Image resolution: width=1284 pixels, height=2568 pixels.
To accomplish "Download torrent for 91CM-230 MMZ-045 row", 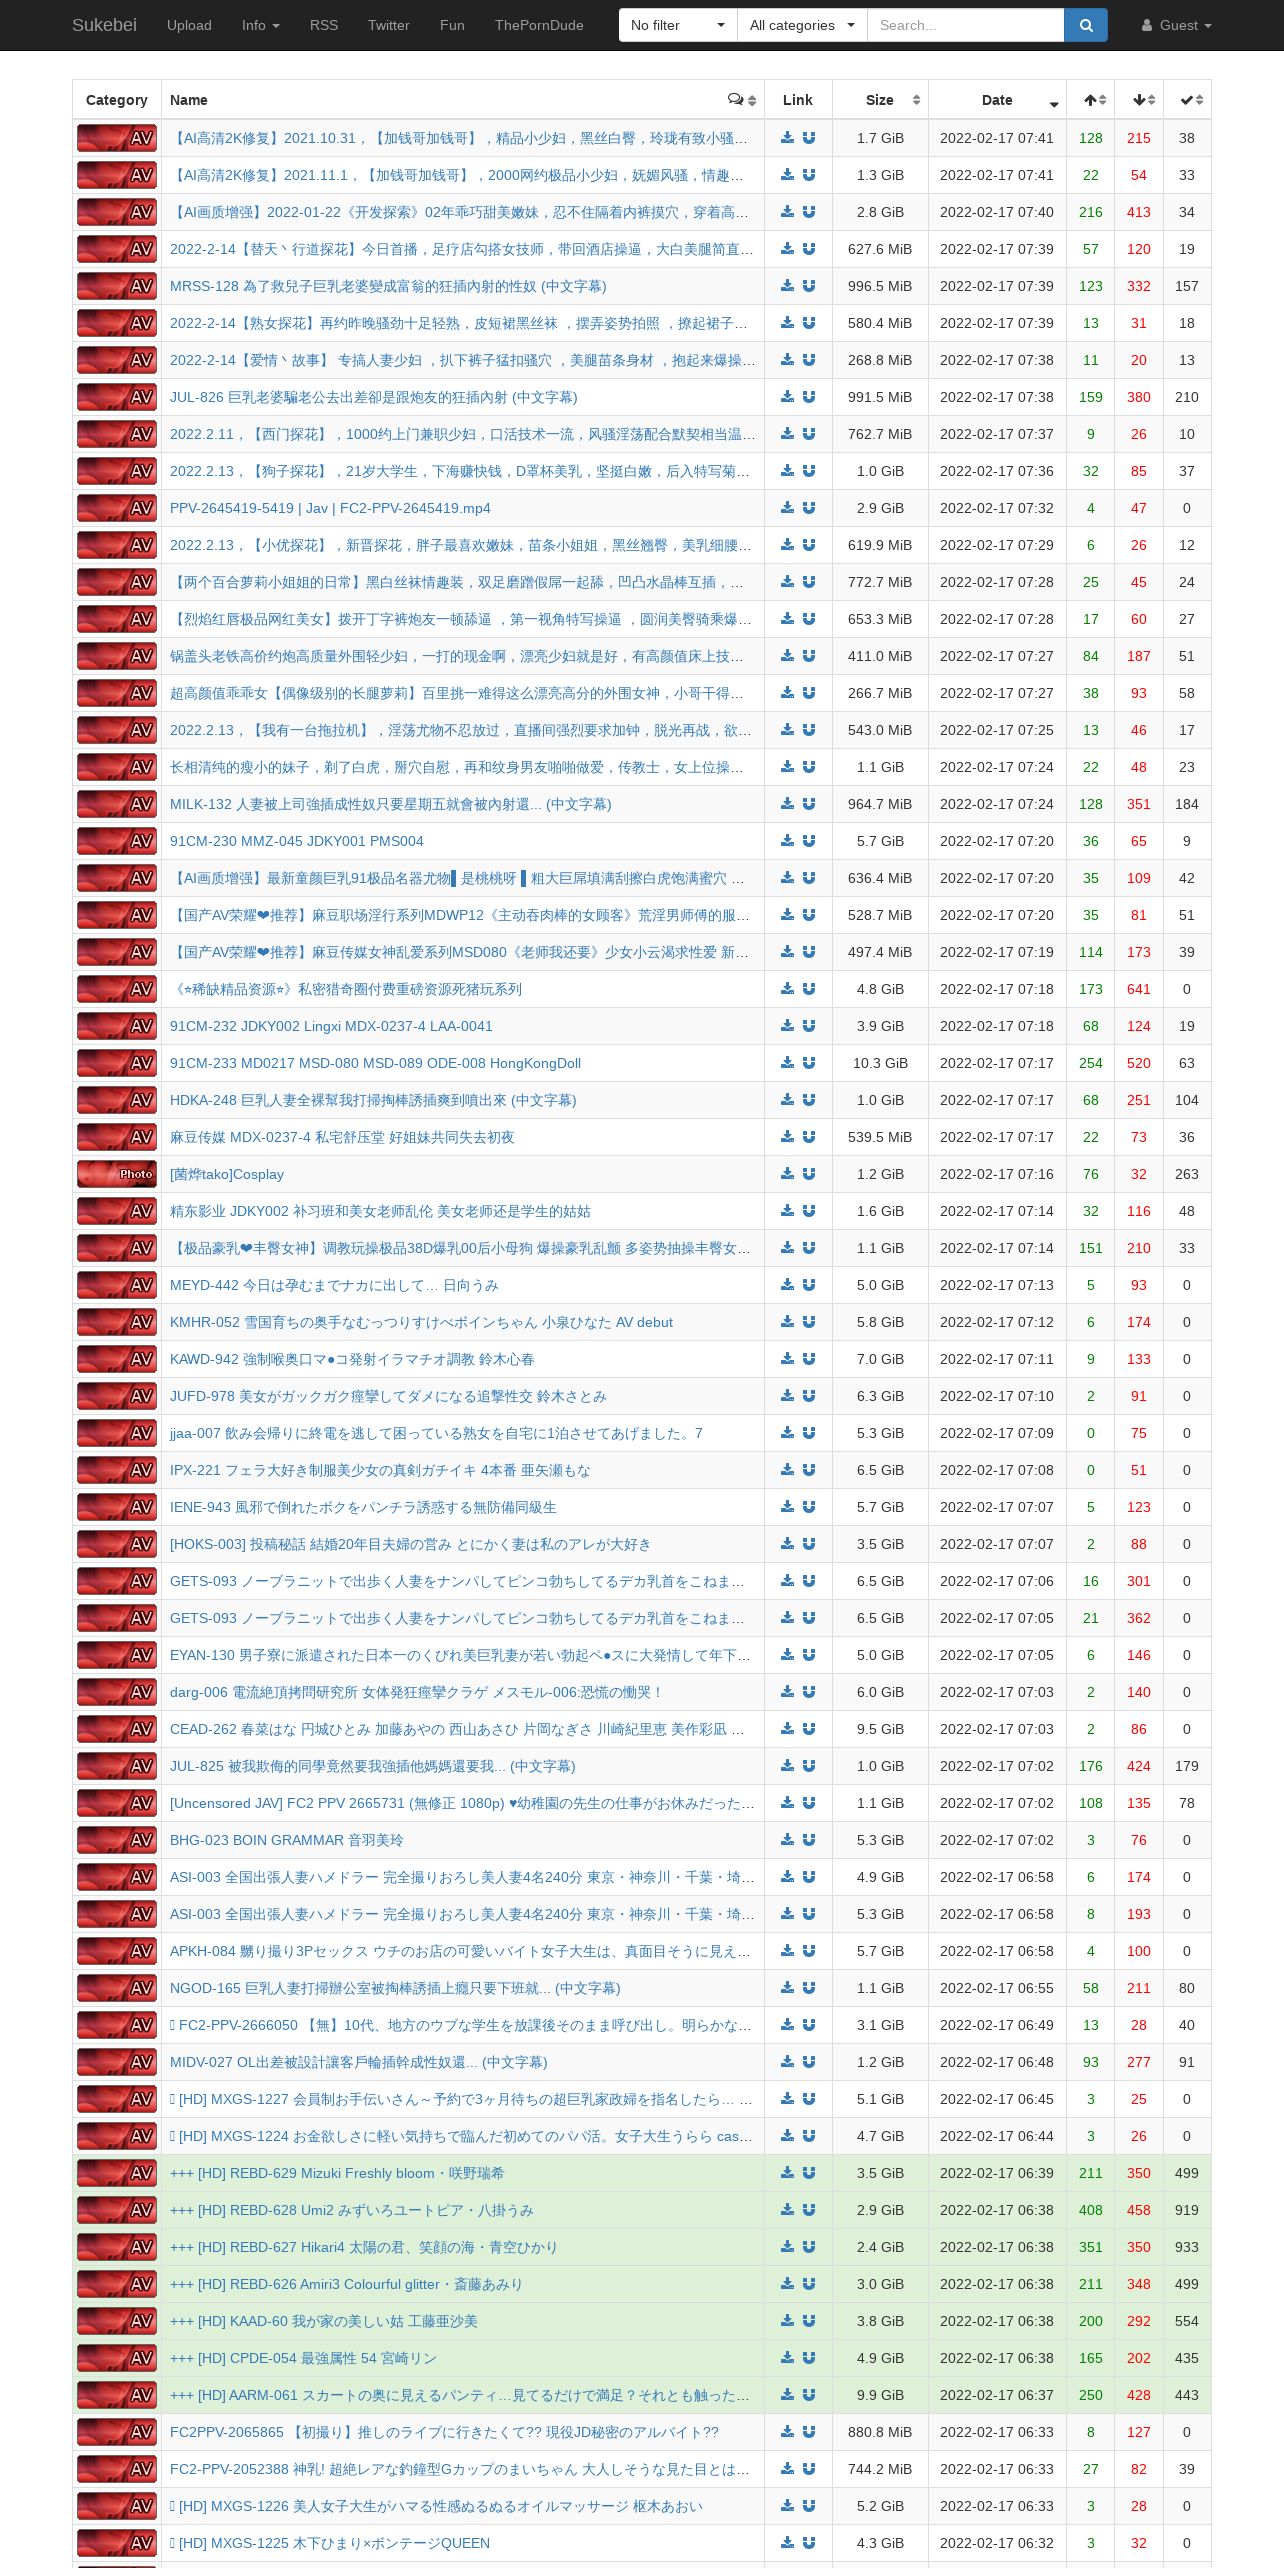I will [x=787, y=841].
